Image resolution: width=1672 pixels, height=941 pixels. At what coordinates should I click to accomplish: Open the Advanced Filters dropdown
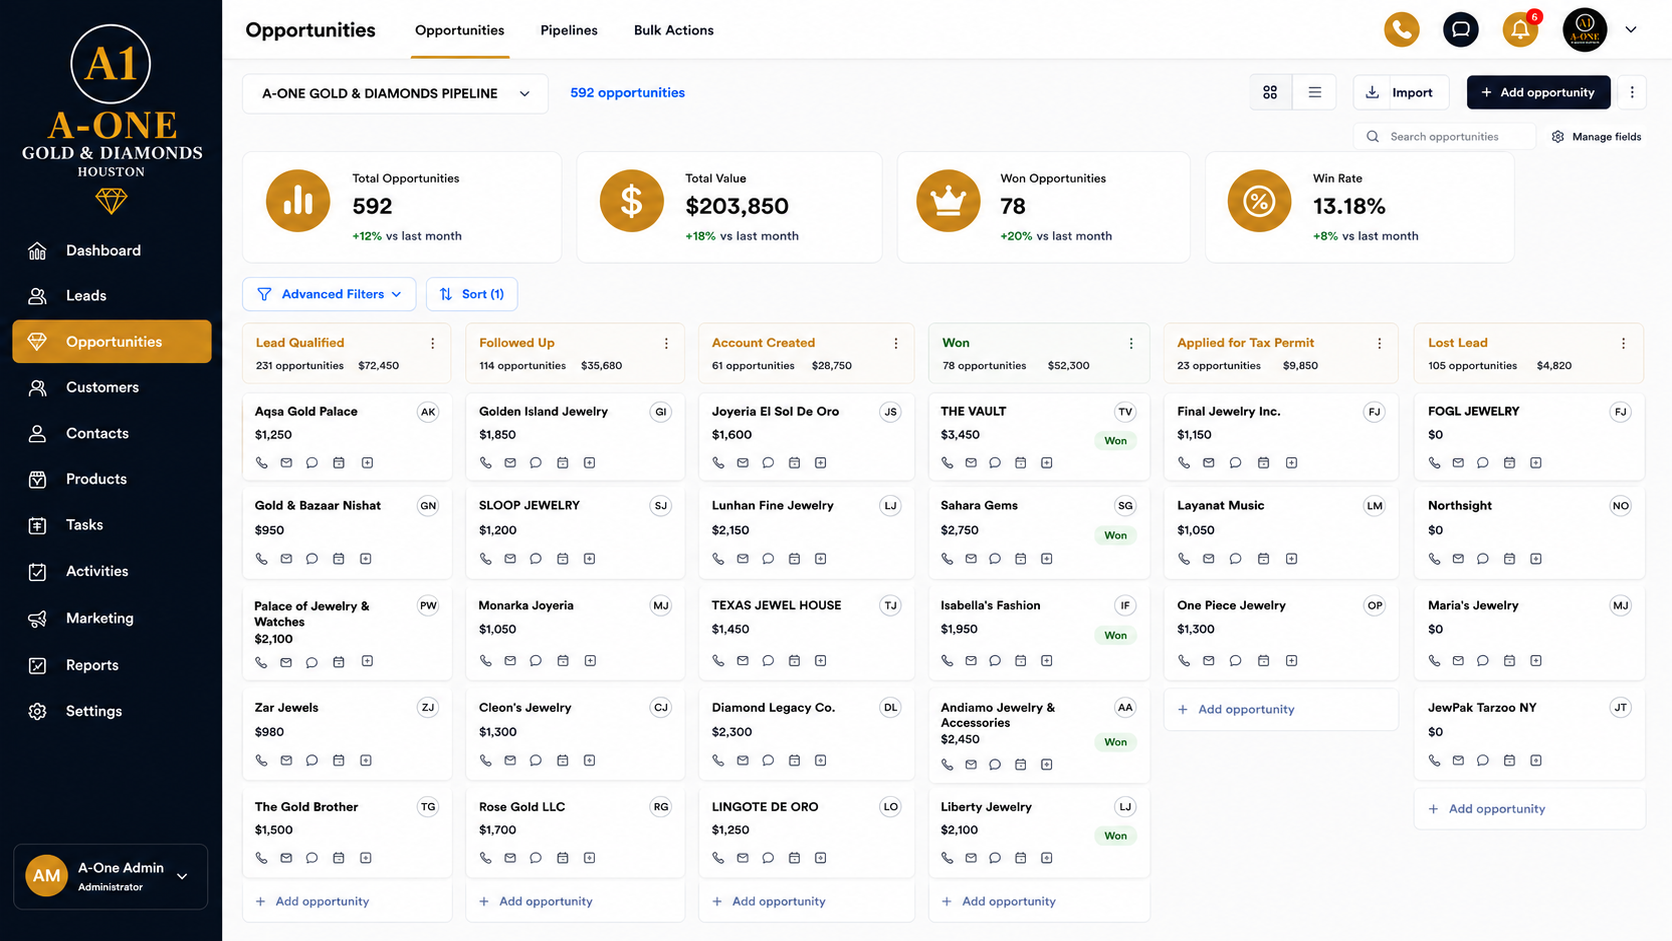click(x=329, y=294)
